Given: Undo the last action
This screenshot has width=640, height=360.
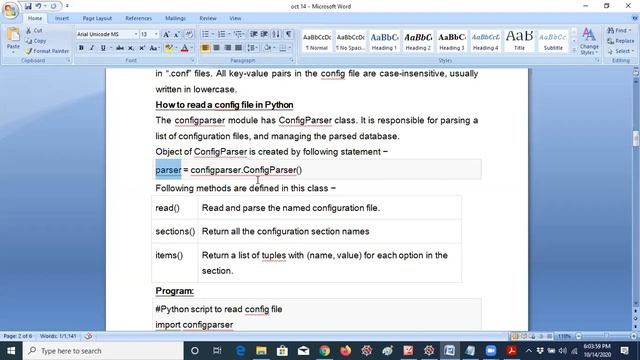Looking at the screenshot, I should tap(38, 6).
